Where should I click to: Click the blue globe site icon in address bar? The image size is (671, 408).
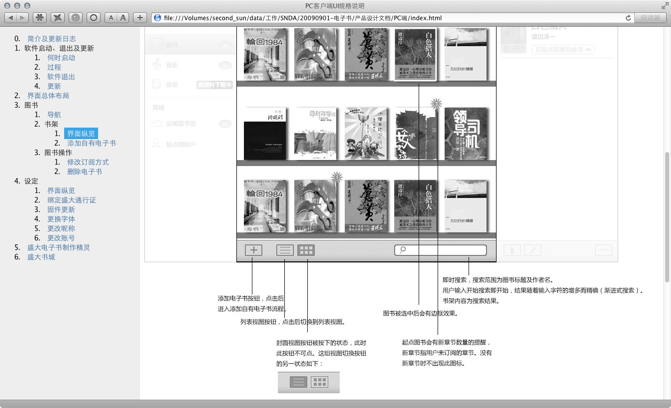click(157, 18)
